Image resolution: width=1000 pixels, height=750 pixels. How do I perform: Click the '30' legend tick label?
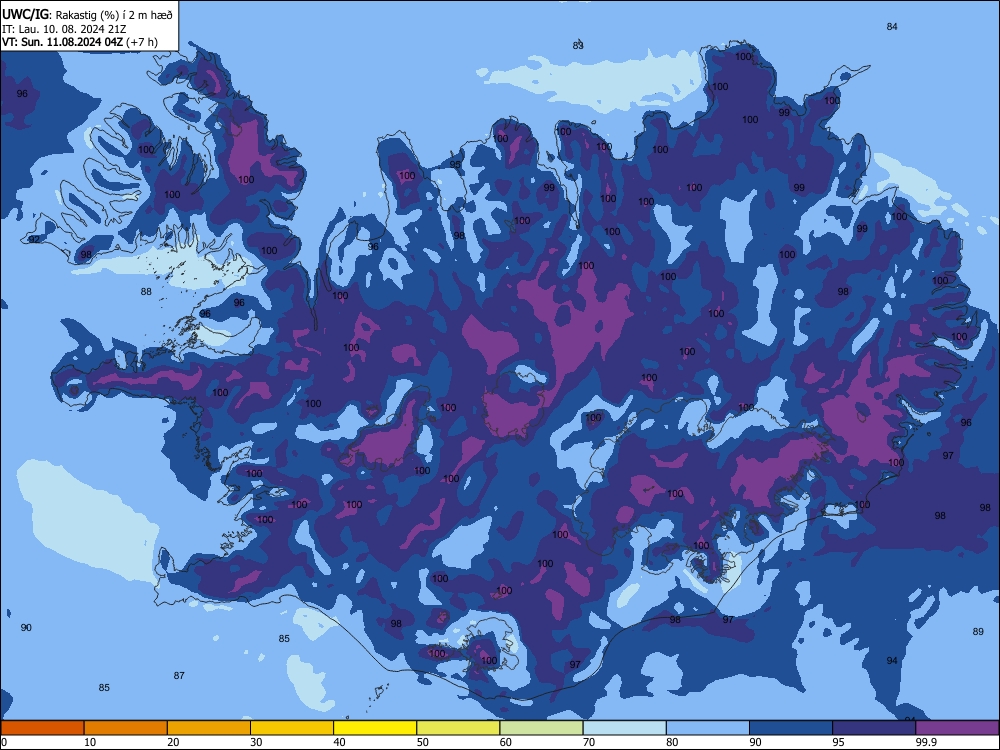pos(256,742)
